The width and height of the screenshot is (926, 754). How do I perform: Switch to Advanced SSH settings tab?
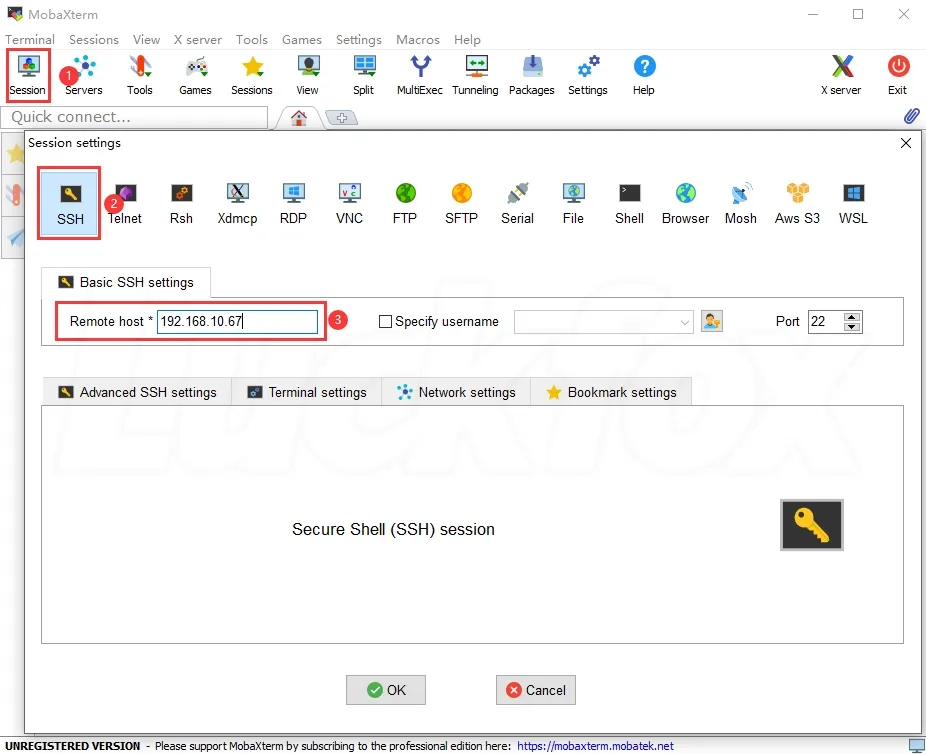tap(137, 392)
